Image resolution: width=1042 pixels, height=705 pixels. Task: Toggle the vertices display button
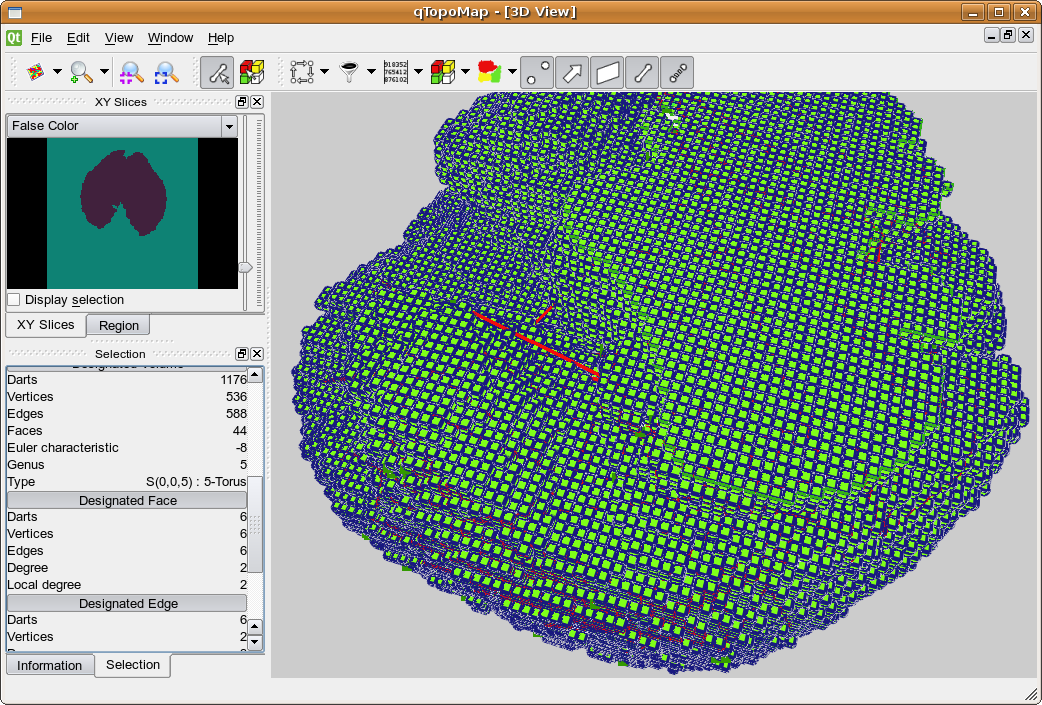tap(537, 72)
